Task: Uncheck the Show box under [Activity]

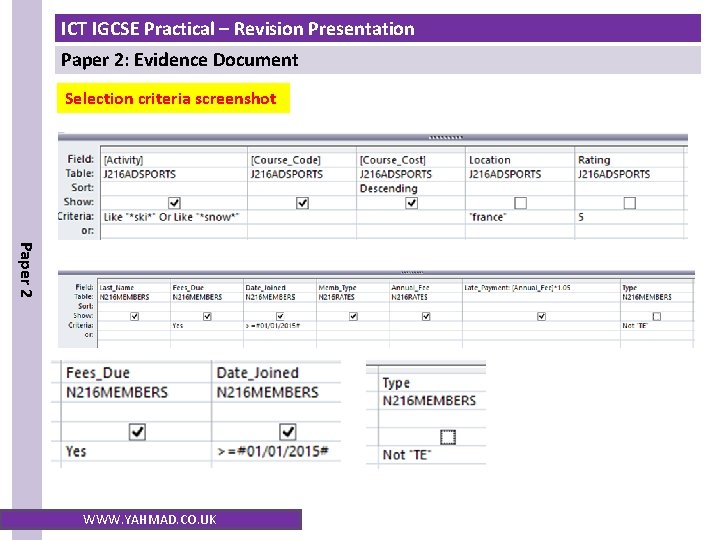Action: [x=175, y=202]
